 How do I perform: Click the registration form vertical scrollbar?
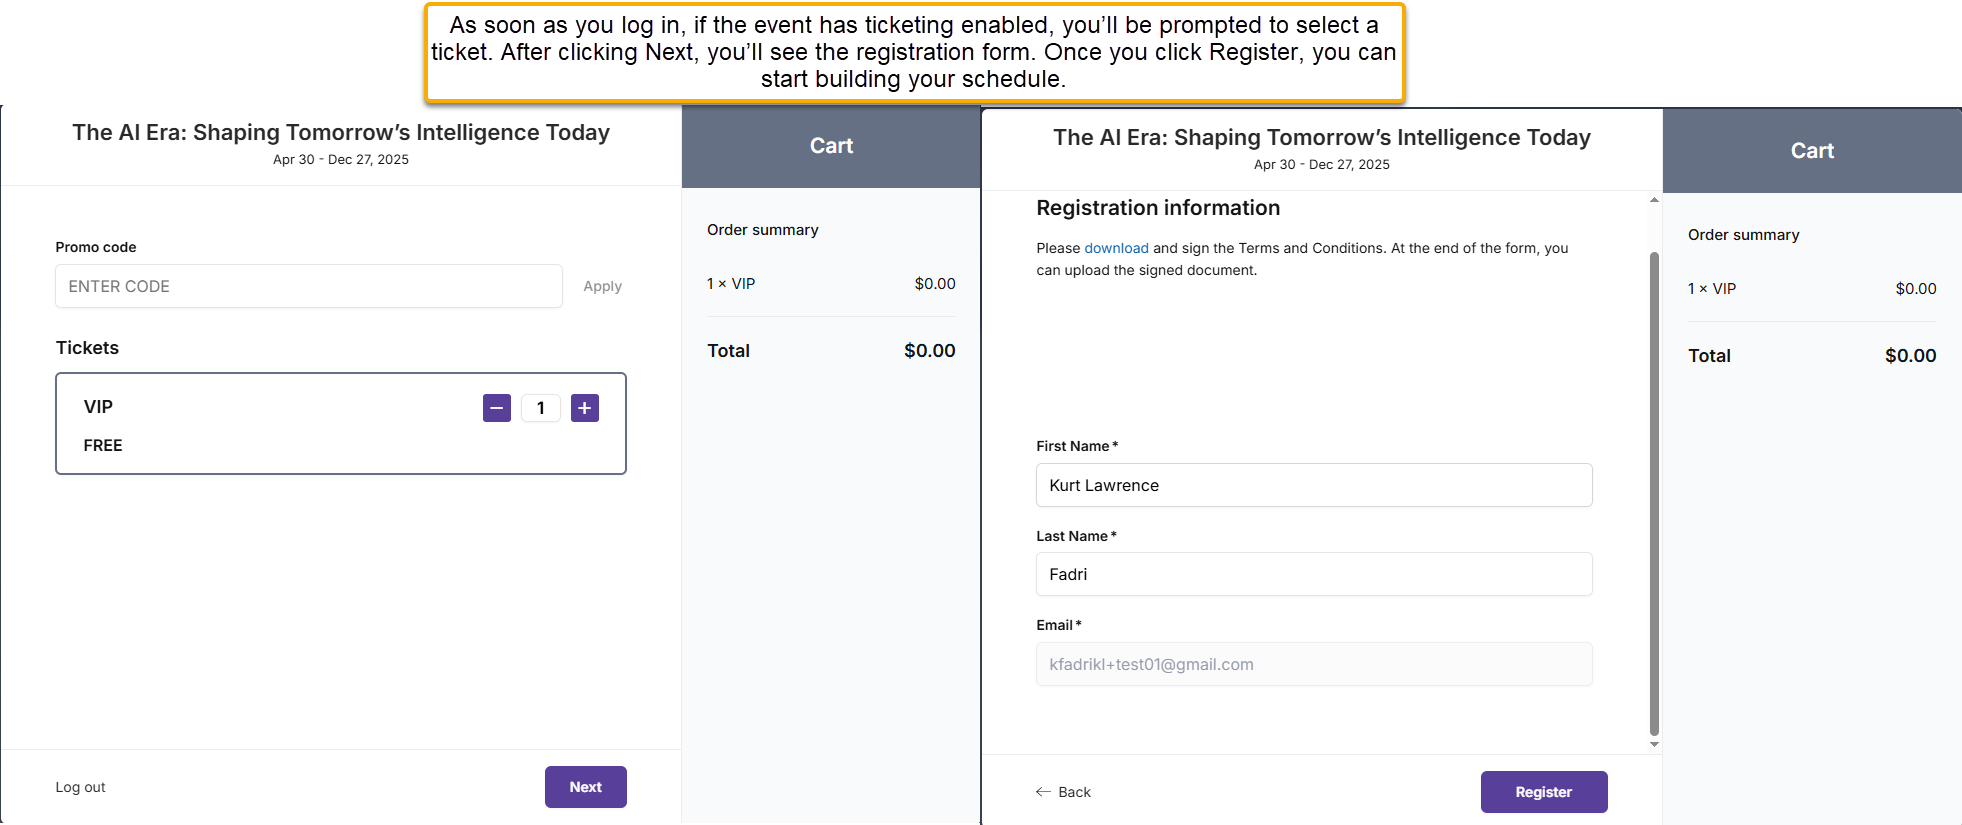1654,493
